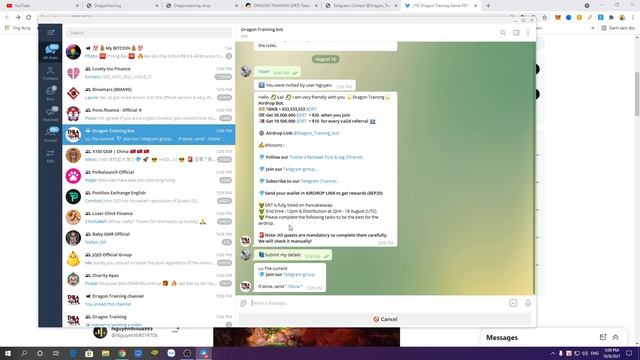
Task: Click the Telegram chat list search field
Action: (149, 33)
